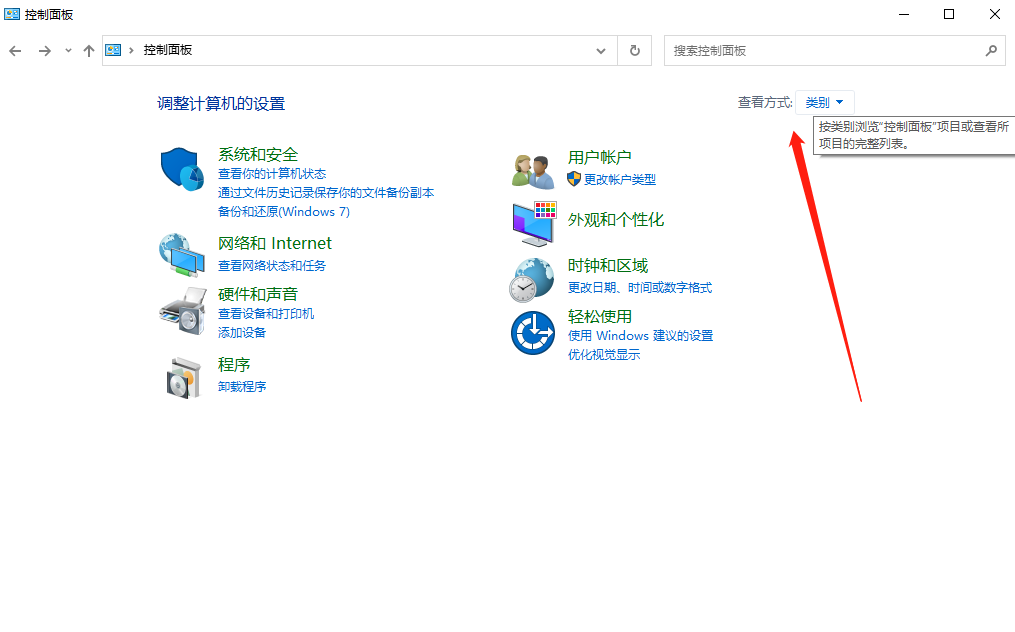Click the System and Security shield icon

pos(182,168)
